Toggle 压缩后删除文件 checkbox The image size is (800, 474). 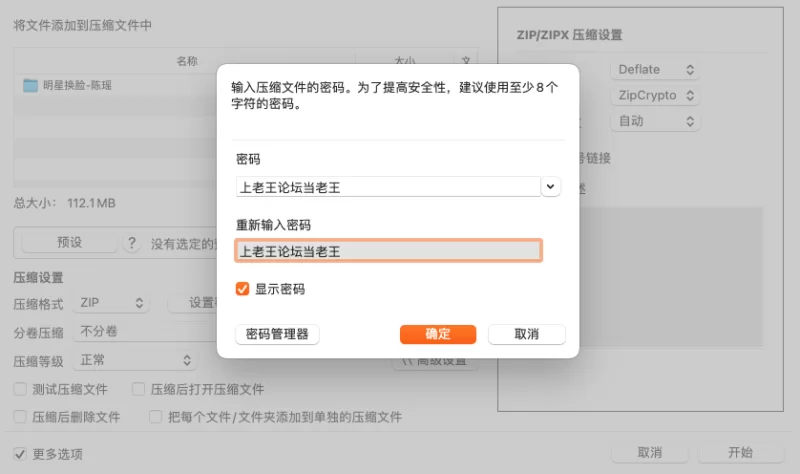(20, 416)
